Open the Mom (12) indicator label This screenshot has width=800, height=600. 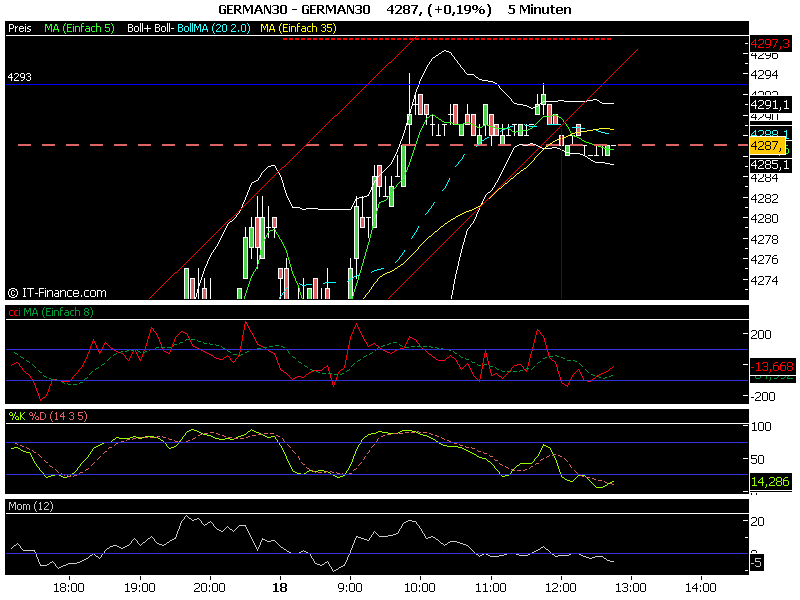click(x=29, y=507)
